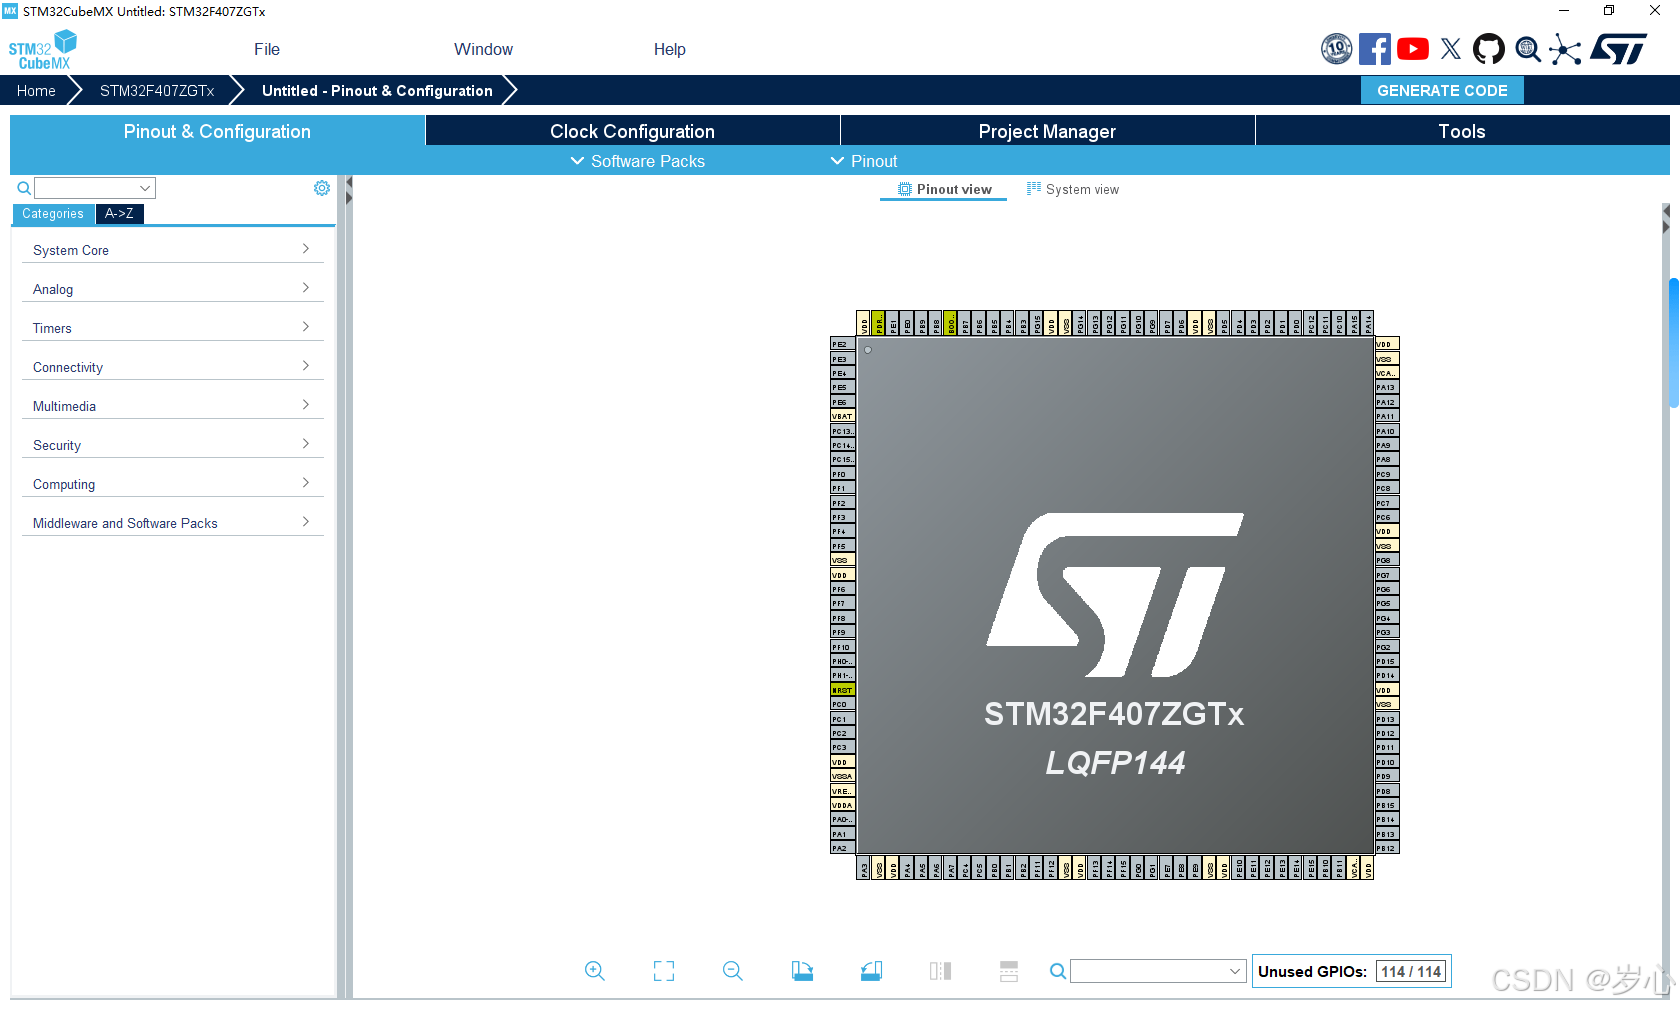Open the Help menu
The width and height of the screenshot is (1680, 1010).
pos(670,49)
